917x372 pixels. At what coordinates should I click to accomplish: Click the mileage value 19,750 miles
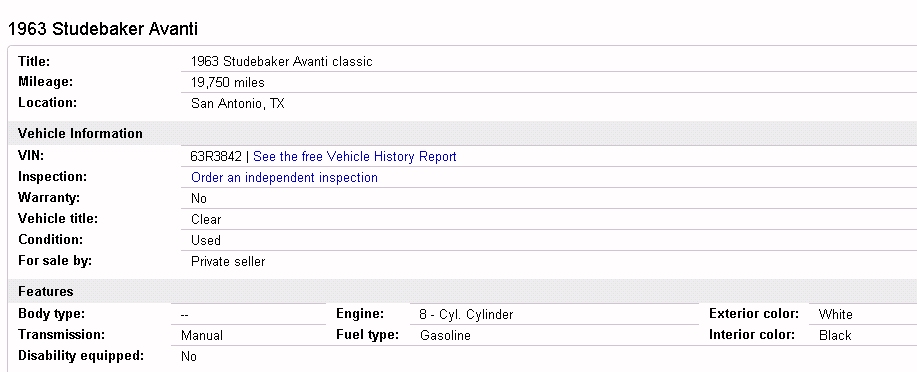(227, 82)
